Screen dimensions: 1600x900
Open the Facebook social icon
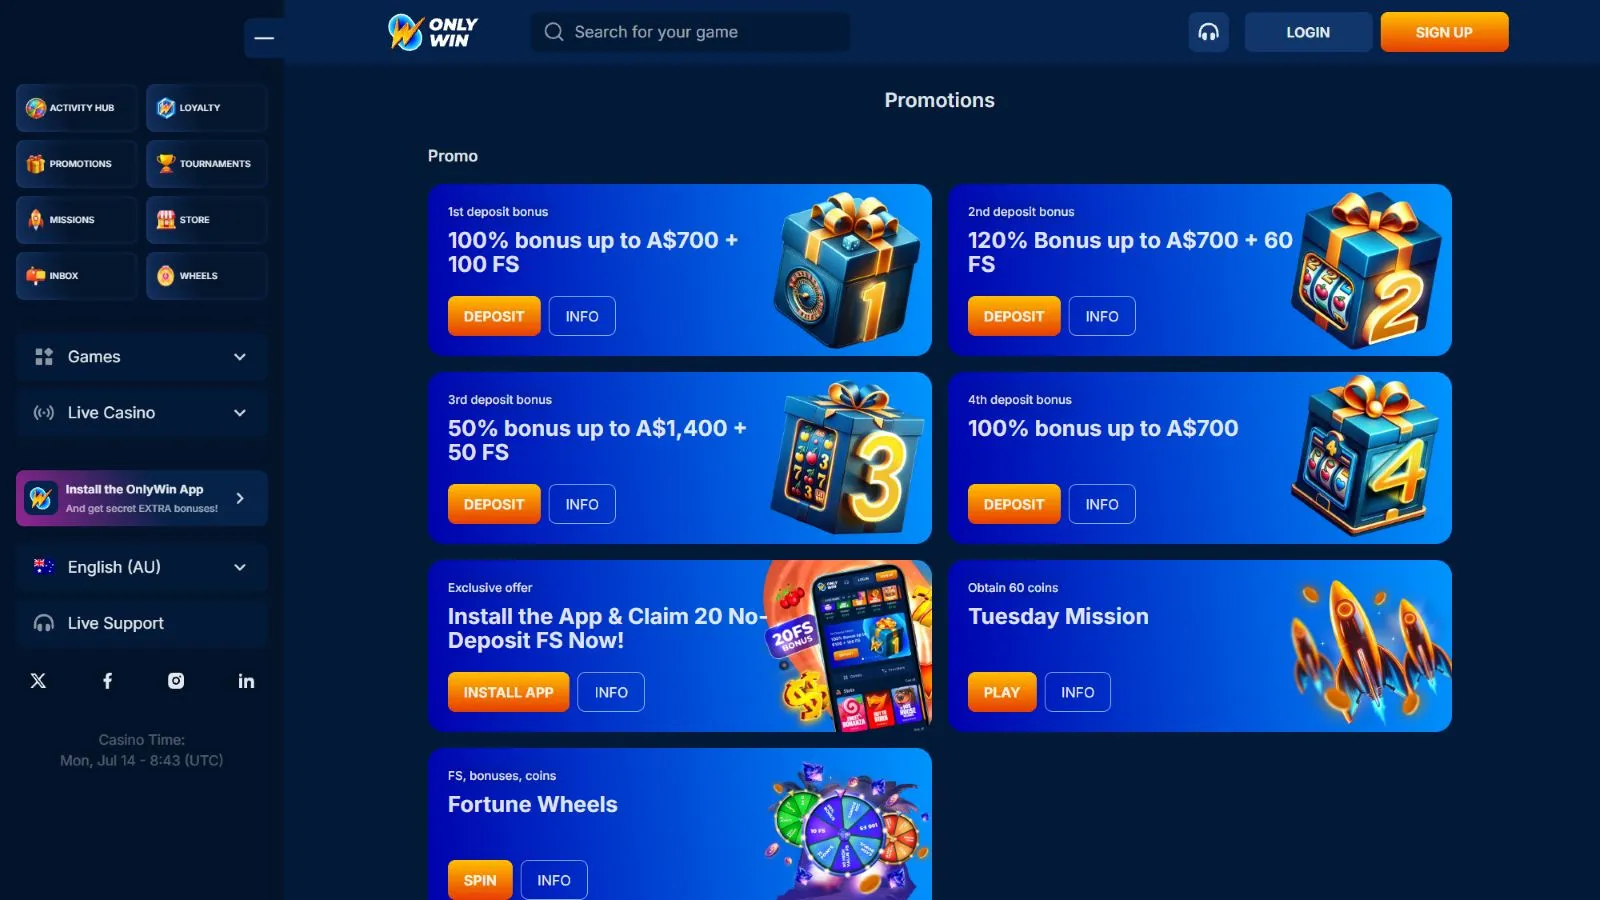[108, 681]
